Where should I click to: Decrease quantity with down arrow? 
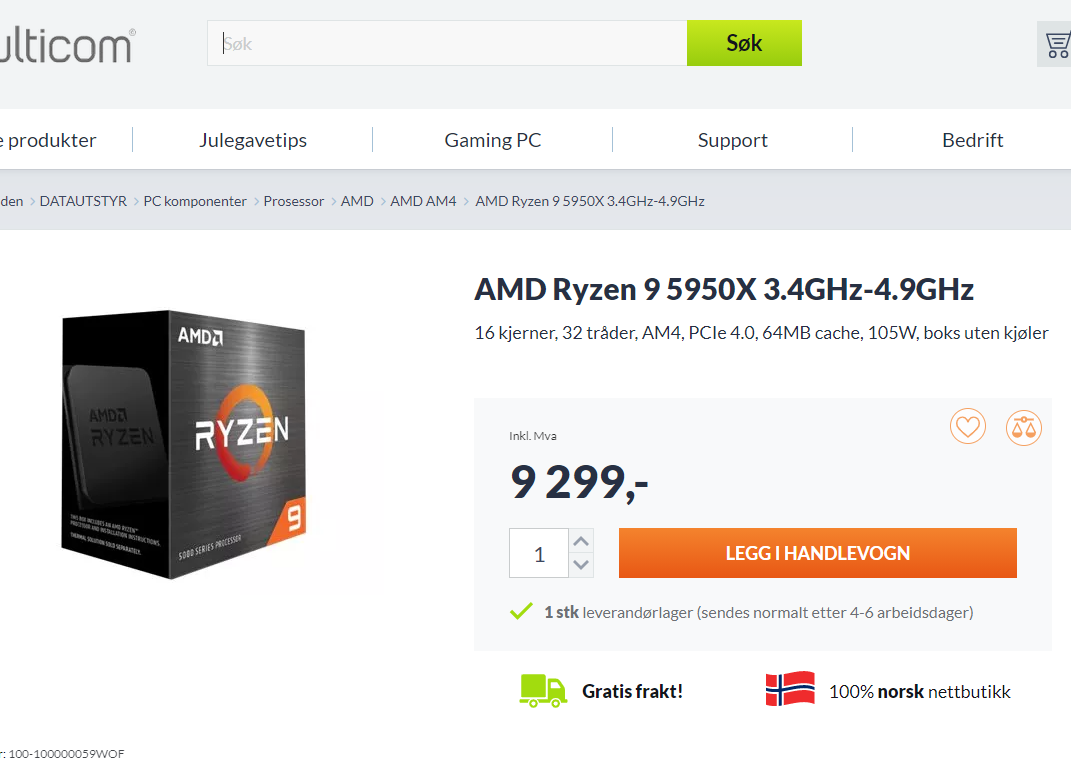581,565
